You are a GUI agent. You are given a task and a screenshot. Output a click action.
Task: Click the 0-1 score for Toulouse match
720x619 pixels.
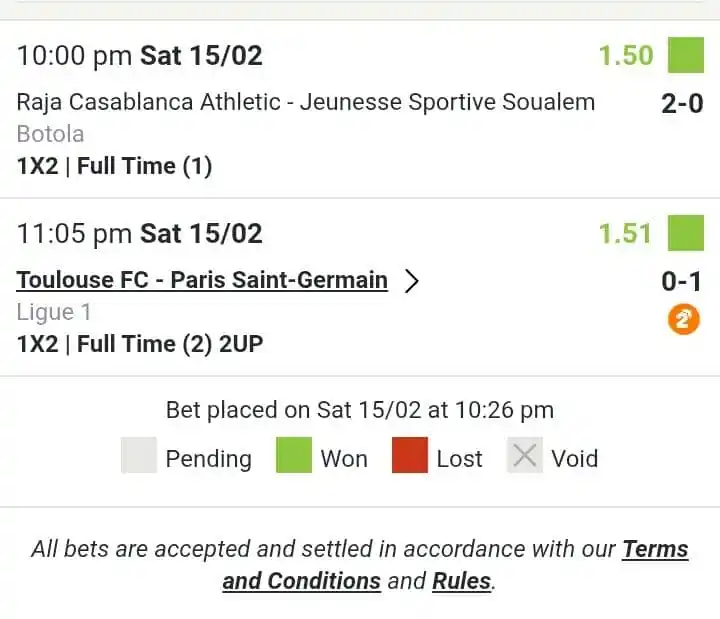coord(682,281)
